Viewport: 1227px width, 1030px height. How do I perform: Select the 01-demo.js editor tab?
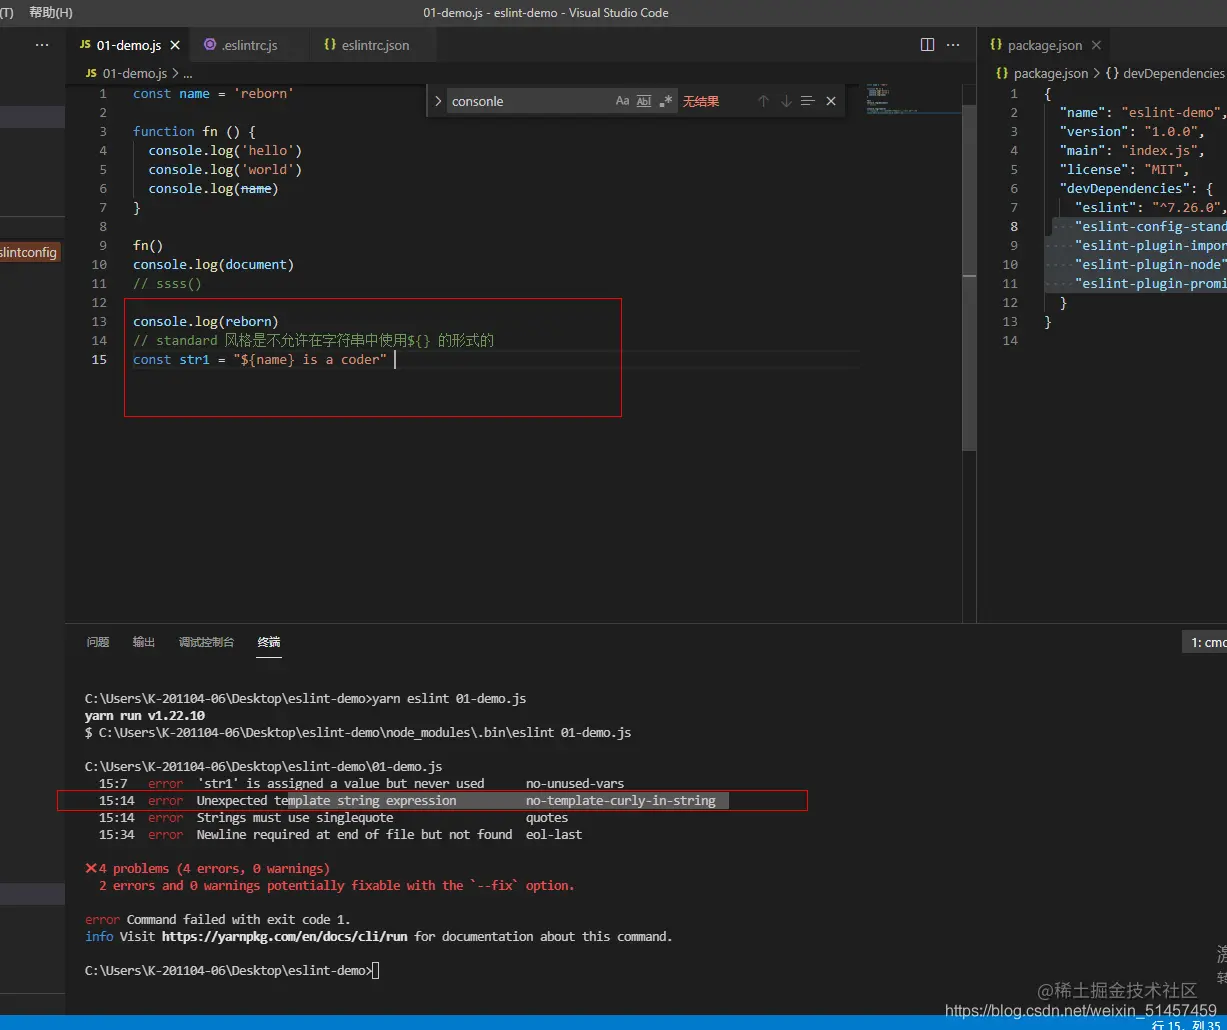128,45
